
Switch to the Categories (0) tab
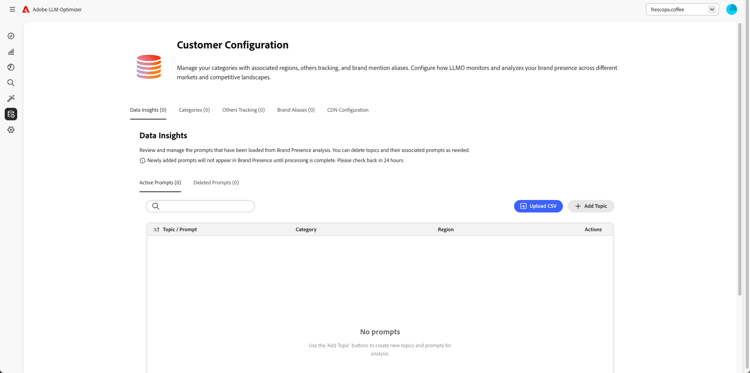[194, 110]
